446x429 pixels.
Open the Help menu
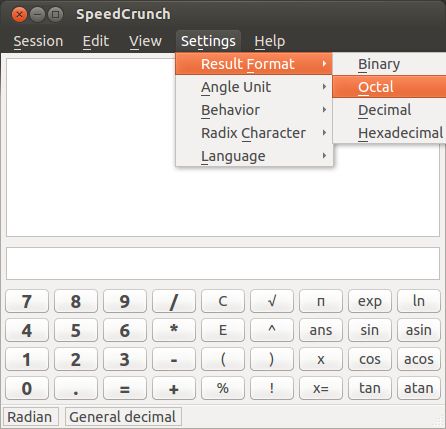coord(269,41)
